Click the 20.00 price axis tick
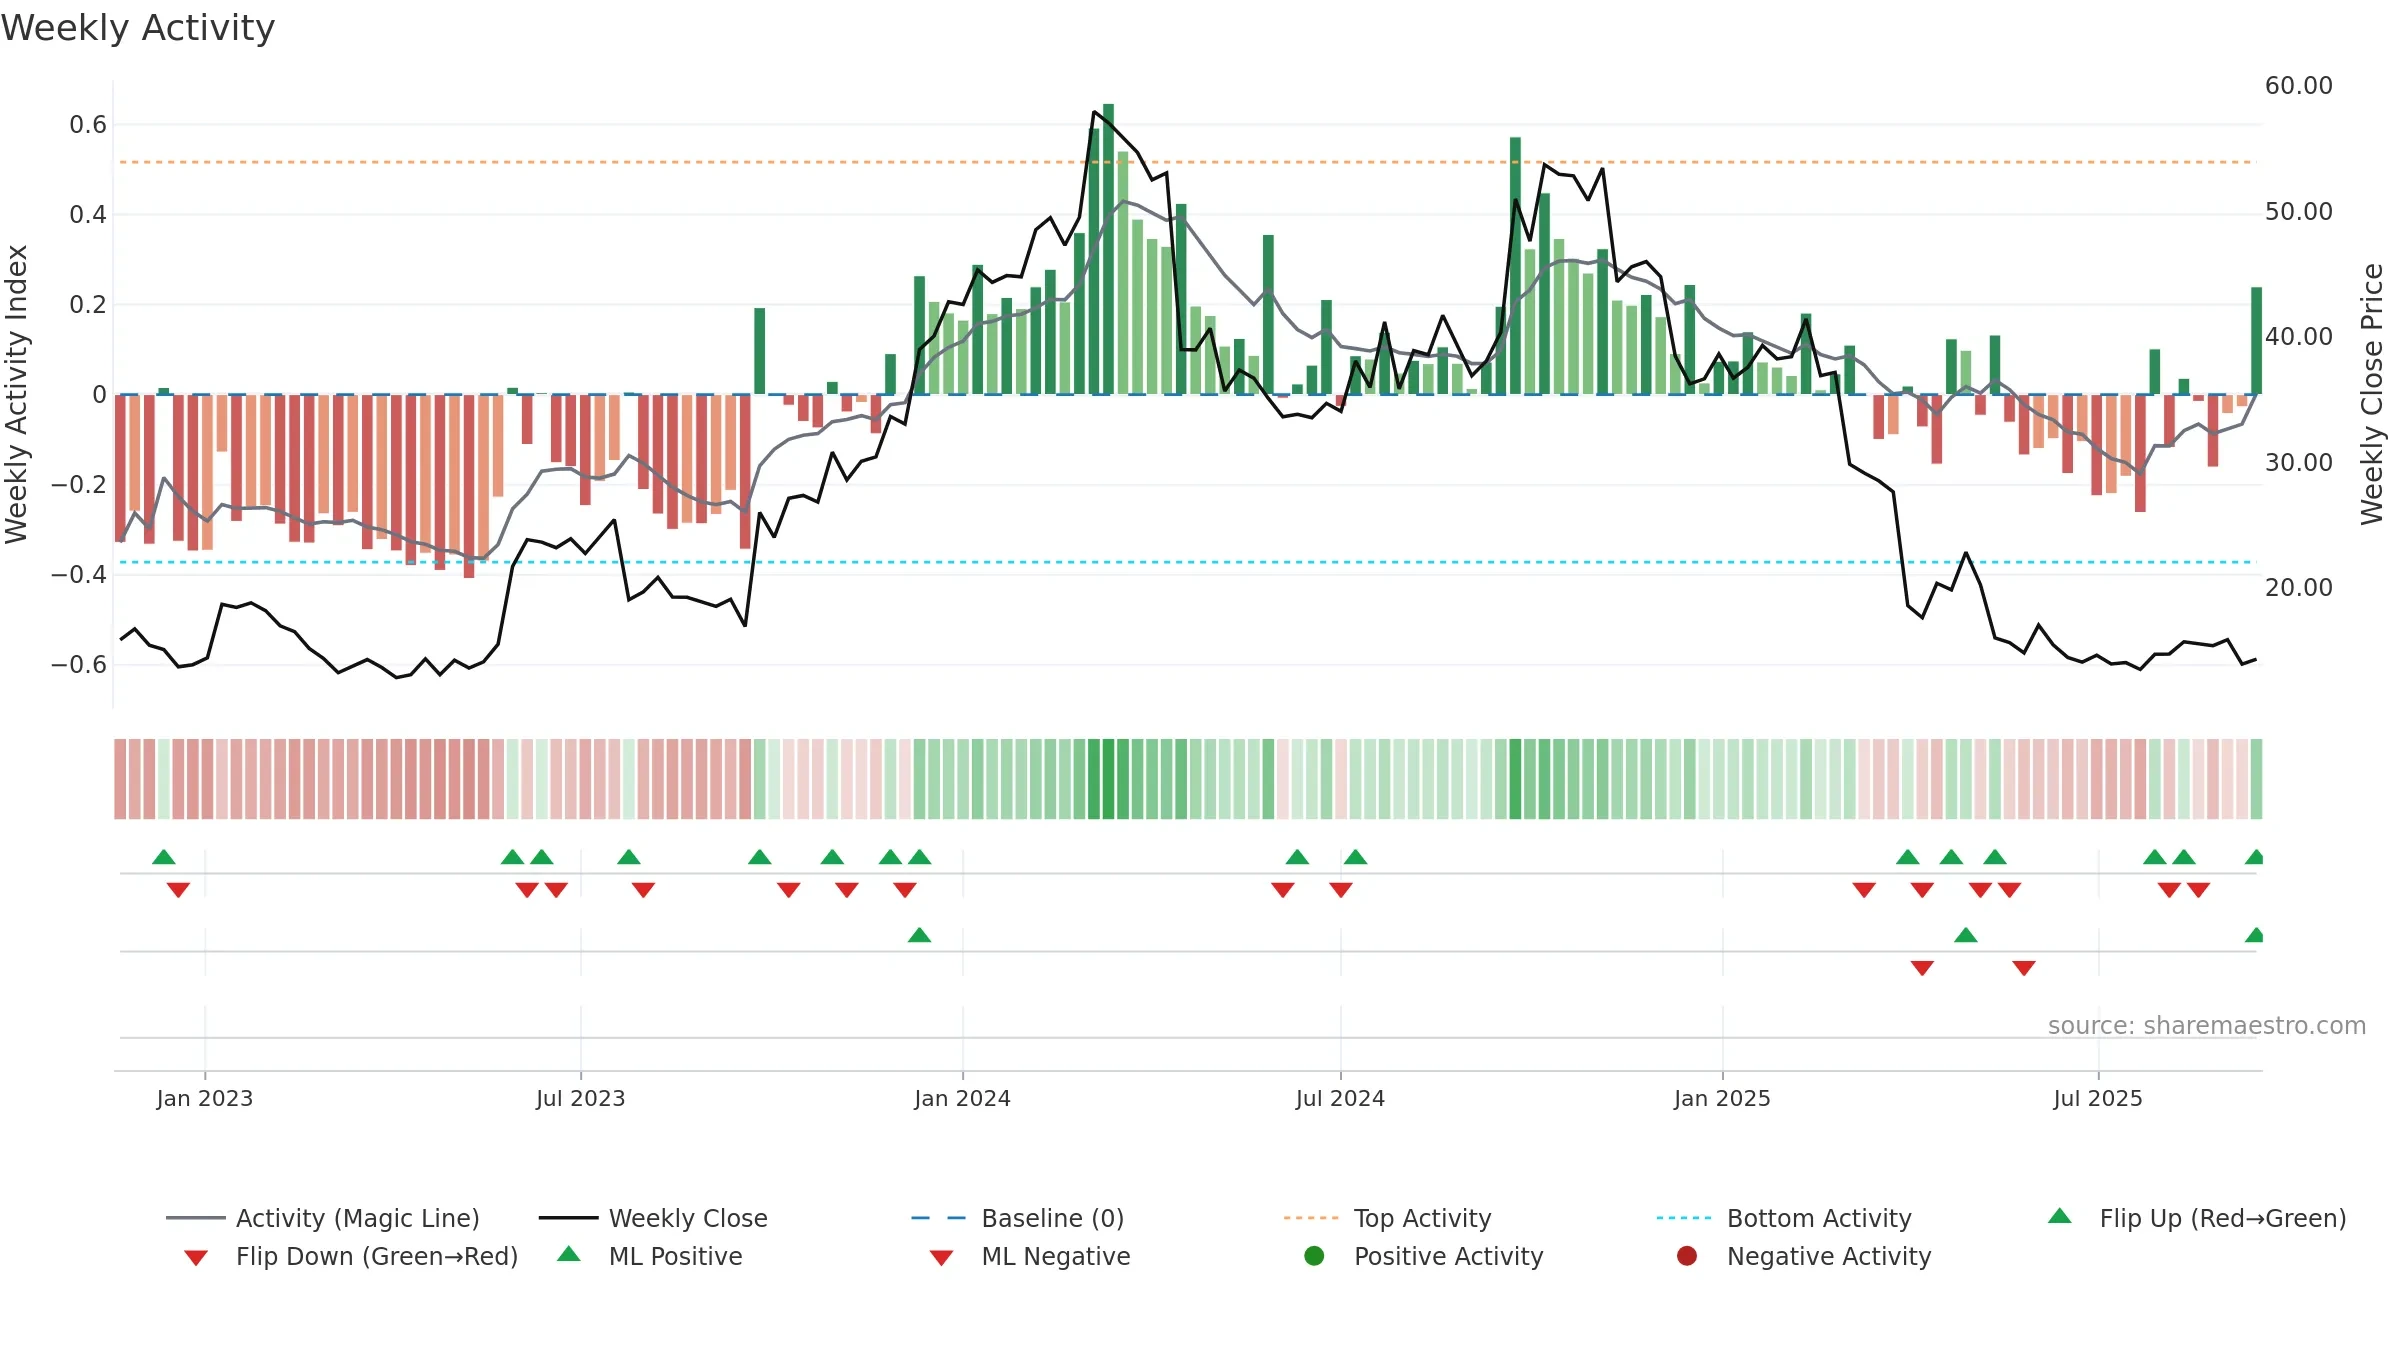This screenshot has width=2400, height=1350. pos(2299,588)
